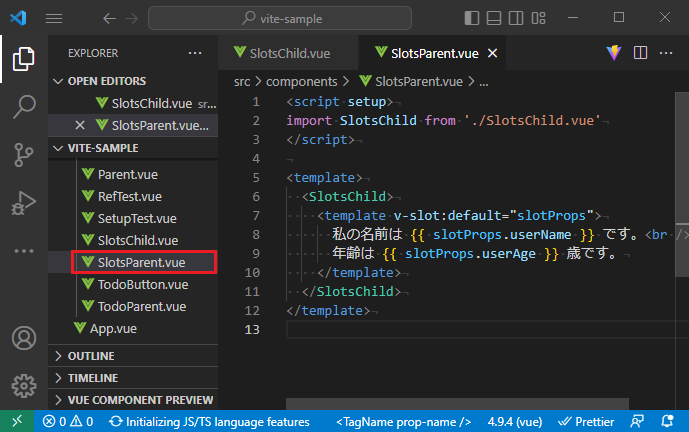
Task: Click the slotProps.userAge expression in line 9
Action: [470, 254]
